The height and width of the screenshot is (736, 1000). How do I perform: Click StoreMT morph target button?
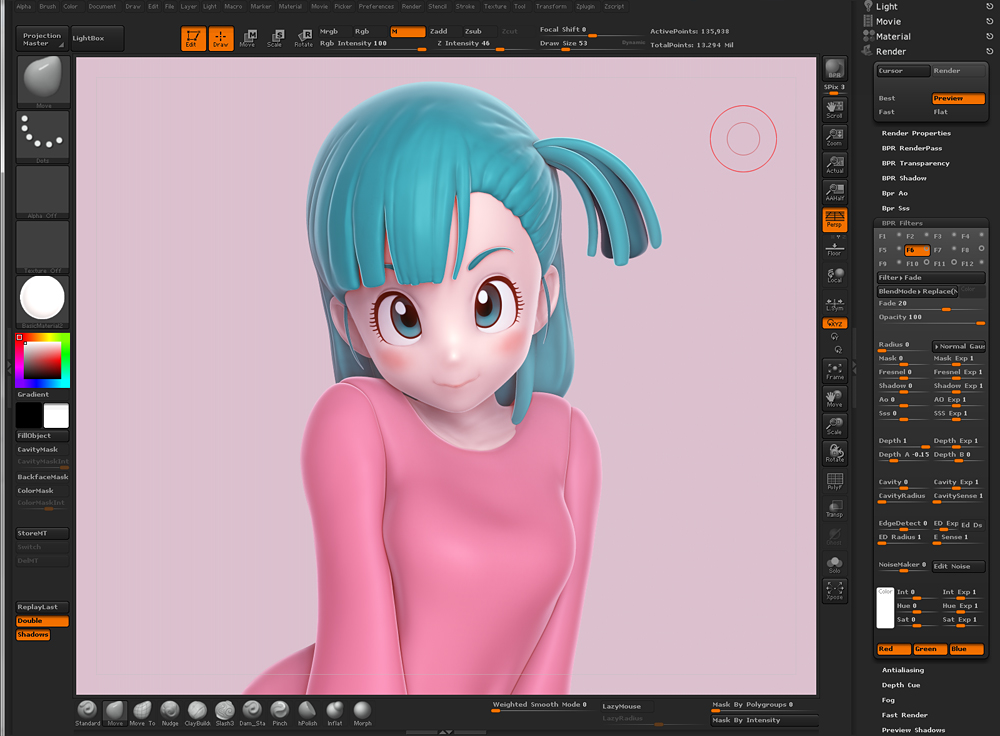[x=42, y=534]
